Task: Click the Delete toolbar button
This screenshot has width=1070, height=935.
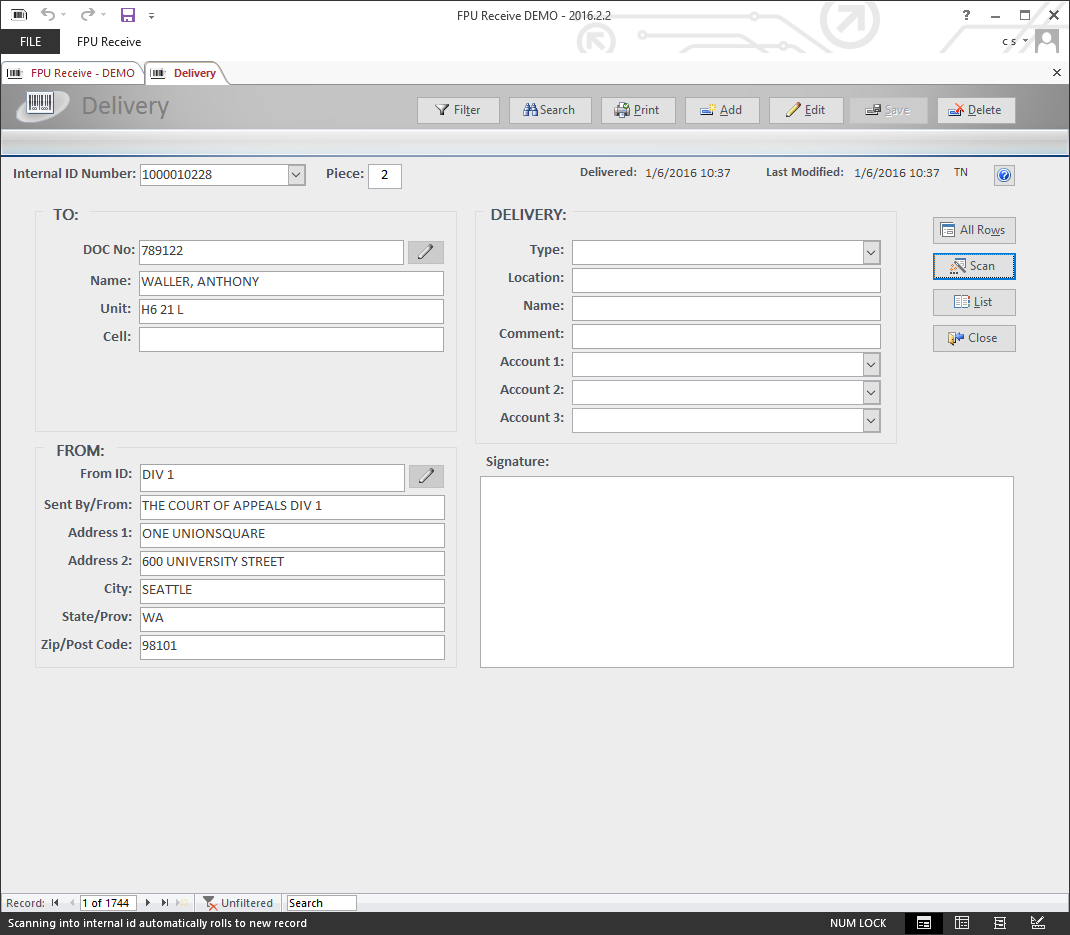Action: tap(976, 110)
